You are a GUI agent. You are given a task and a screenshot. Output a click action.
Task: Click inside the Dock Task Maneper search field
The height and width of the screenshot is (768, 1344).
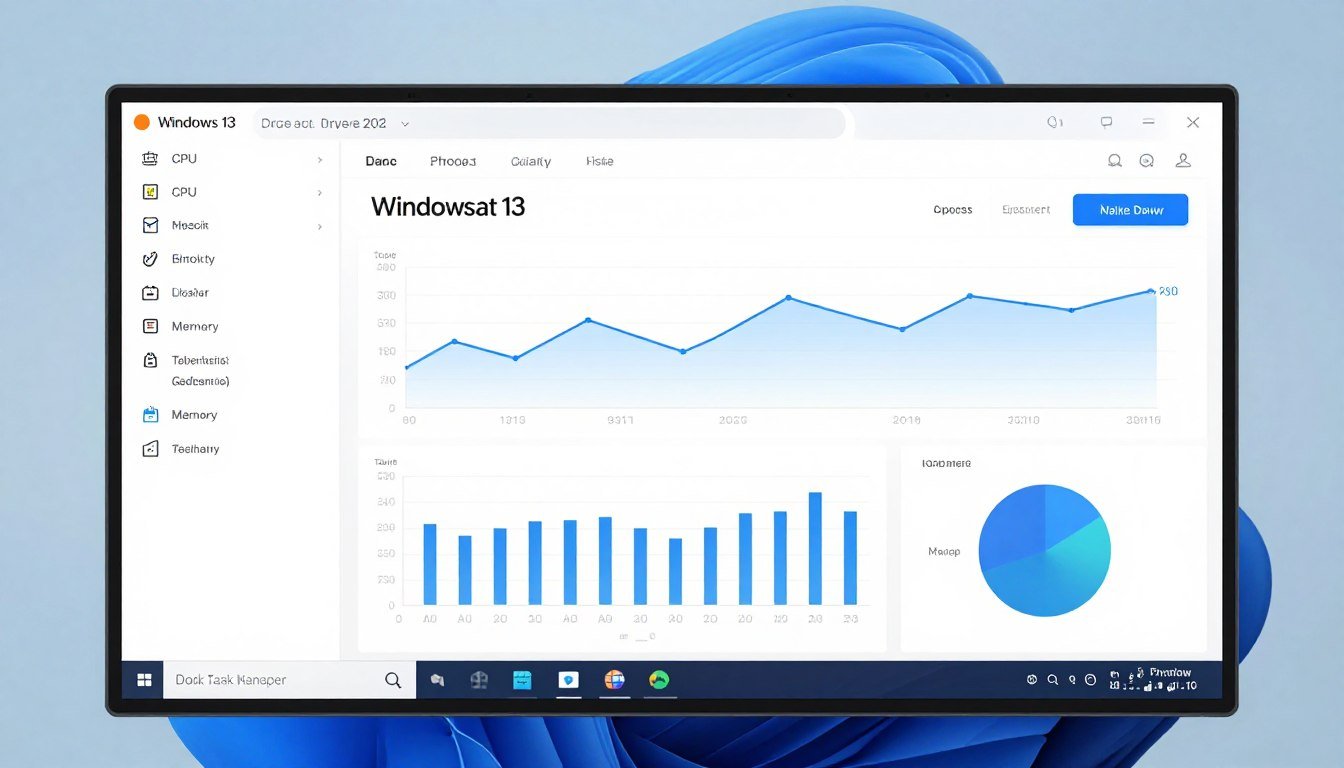(x=270, y=679)
